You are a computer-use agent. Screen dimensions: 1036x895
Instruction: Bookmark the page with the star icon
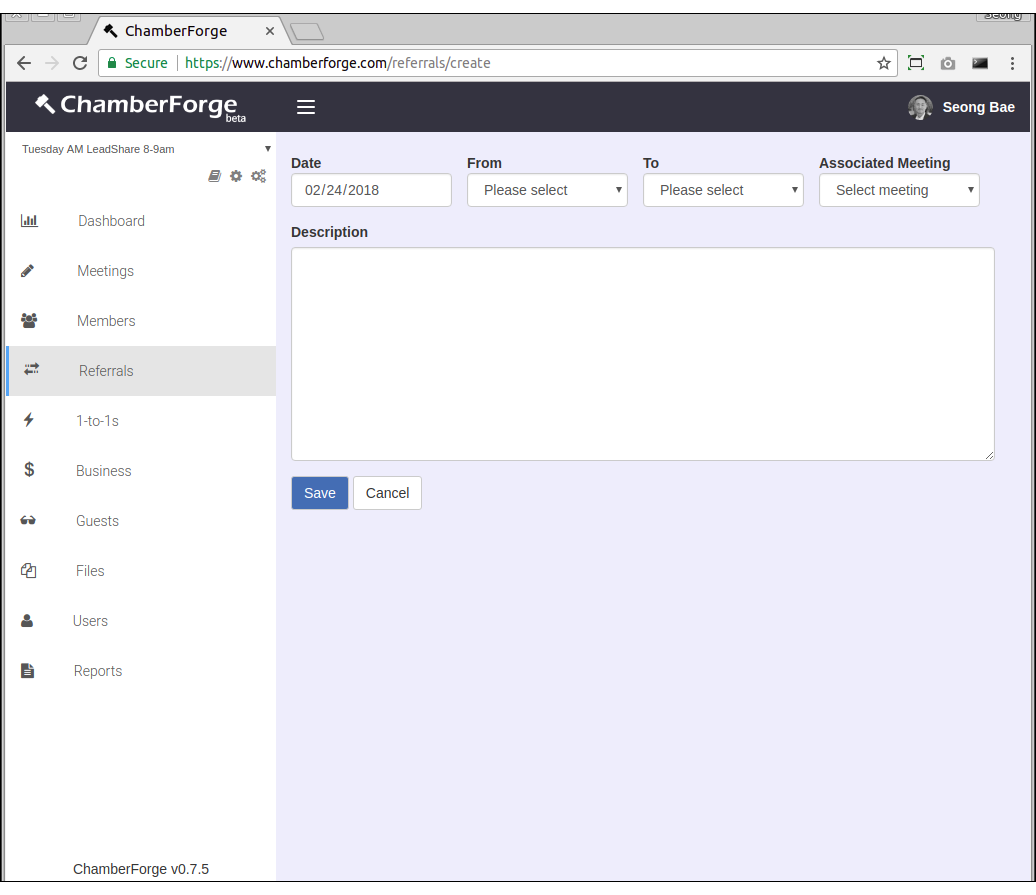coord(883,63)
